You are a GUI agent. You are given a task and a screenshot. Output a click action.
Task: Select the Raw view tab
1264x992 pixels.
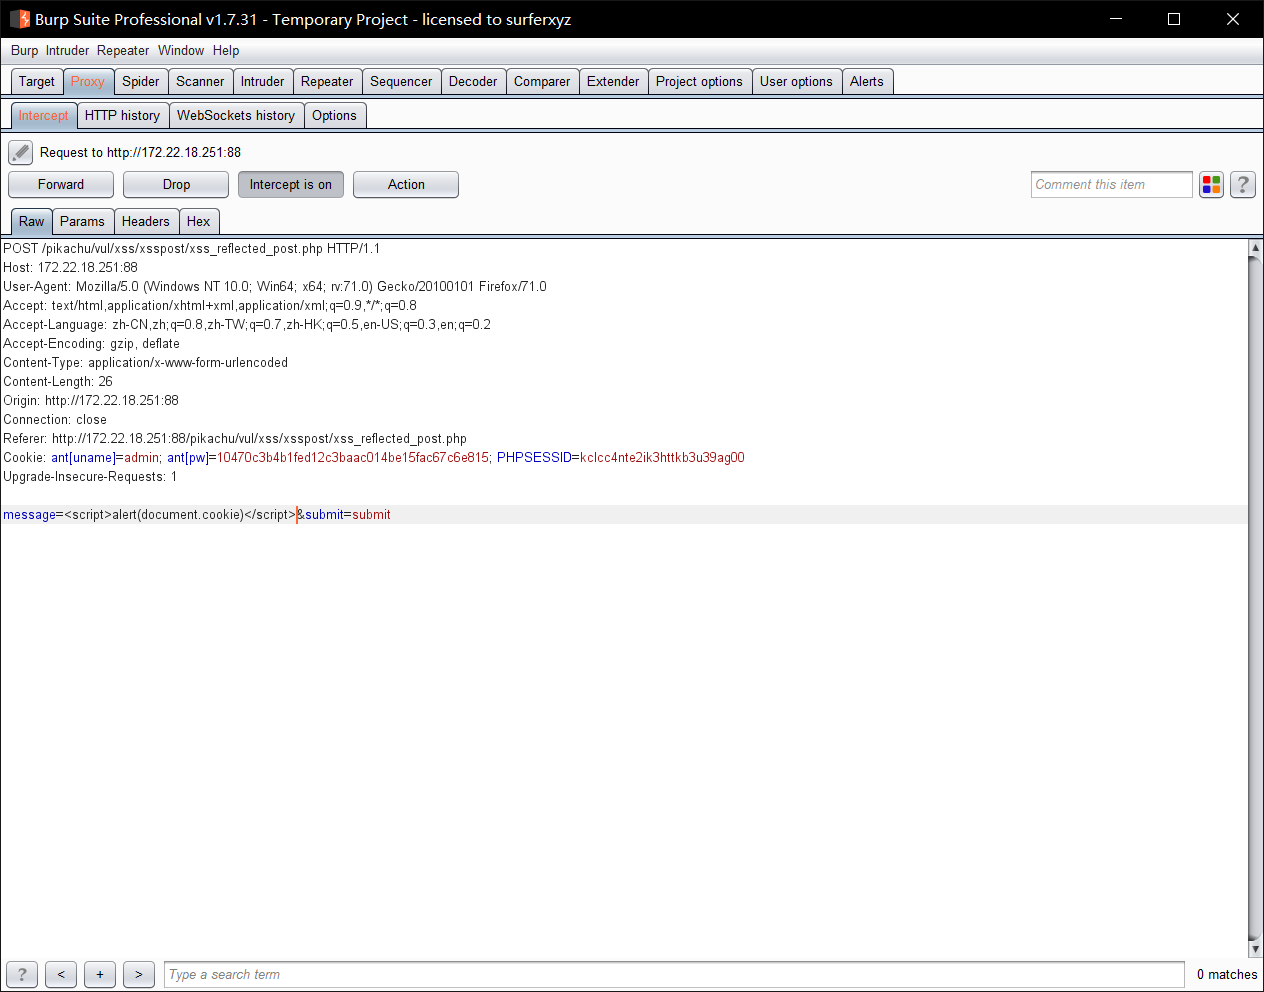32,221
